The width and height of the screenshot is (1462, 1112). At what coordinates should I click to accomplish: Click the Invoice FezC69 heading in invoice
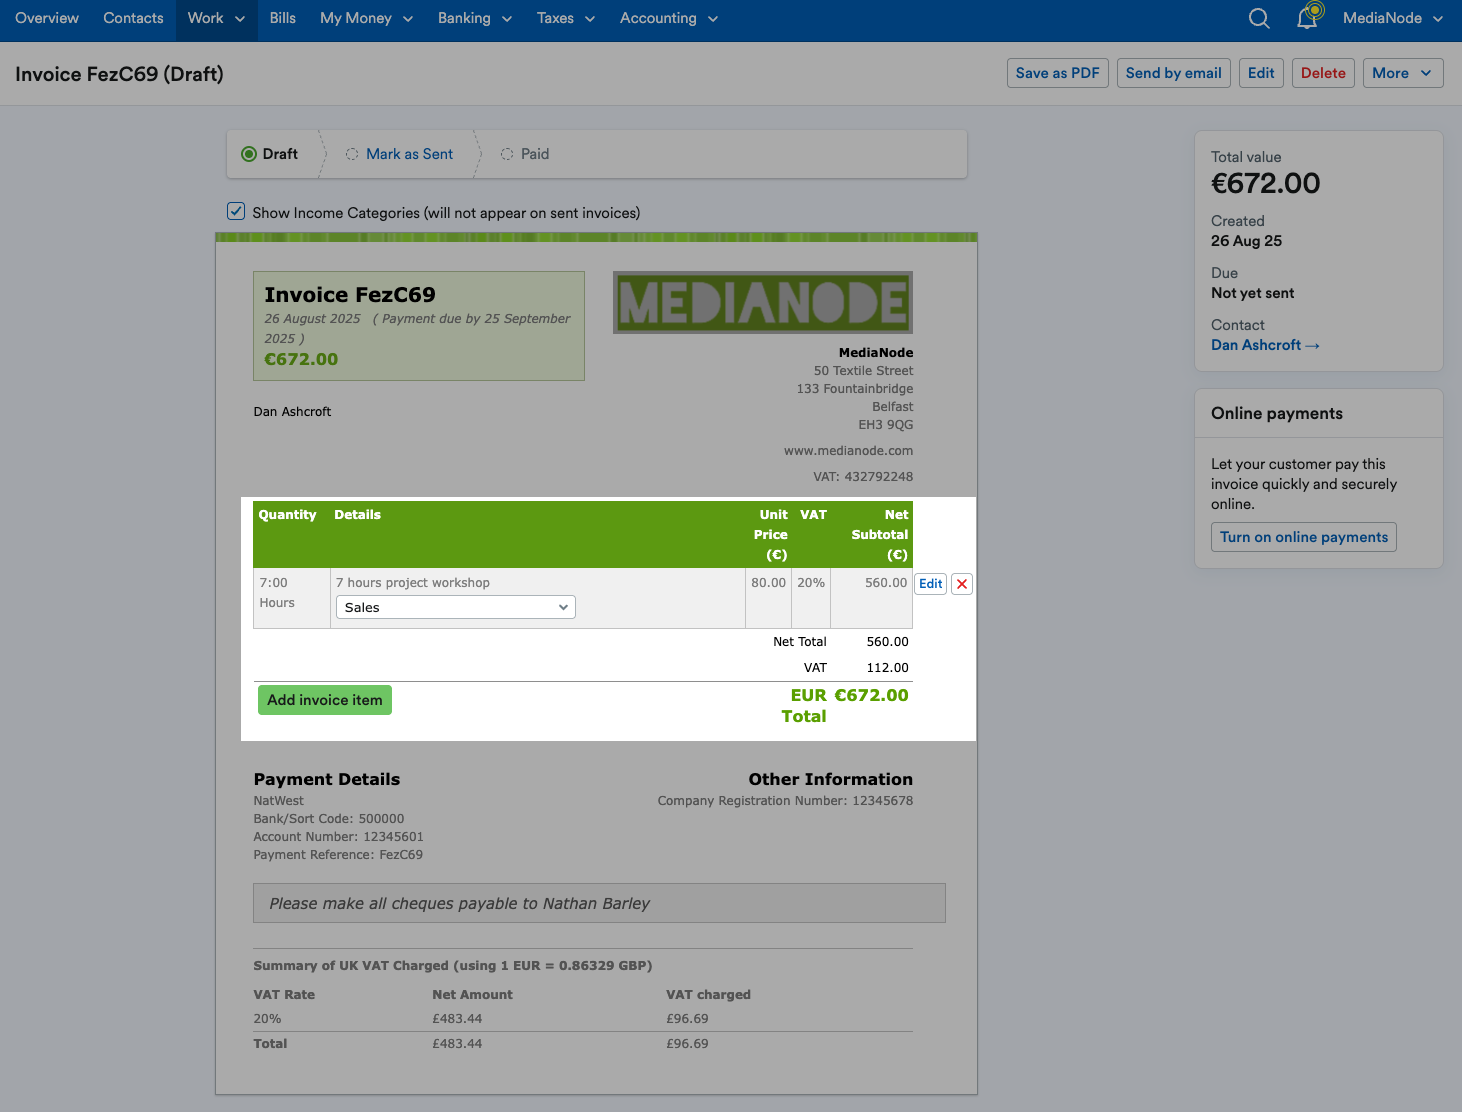coord(350,295)
